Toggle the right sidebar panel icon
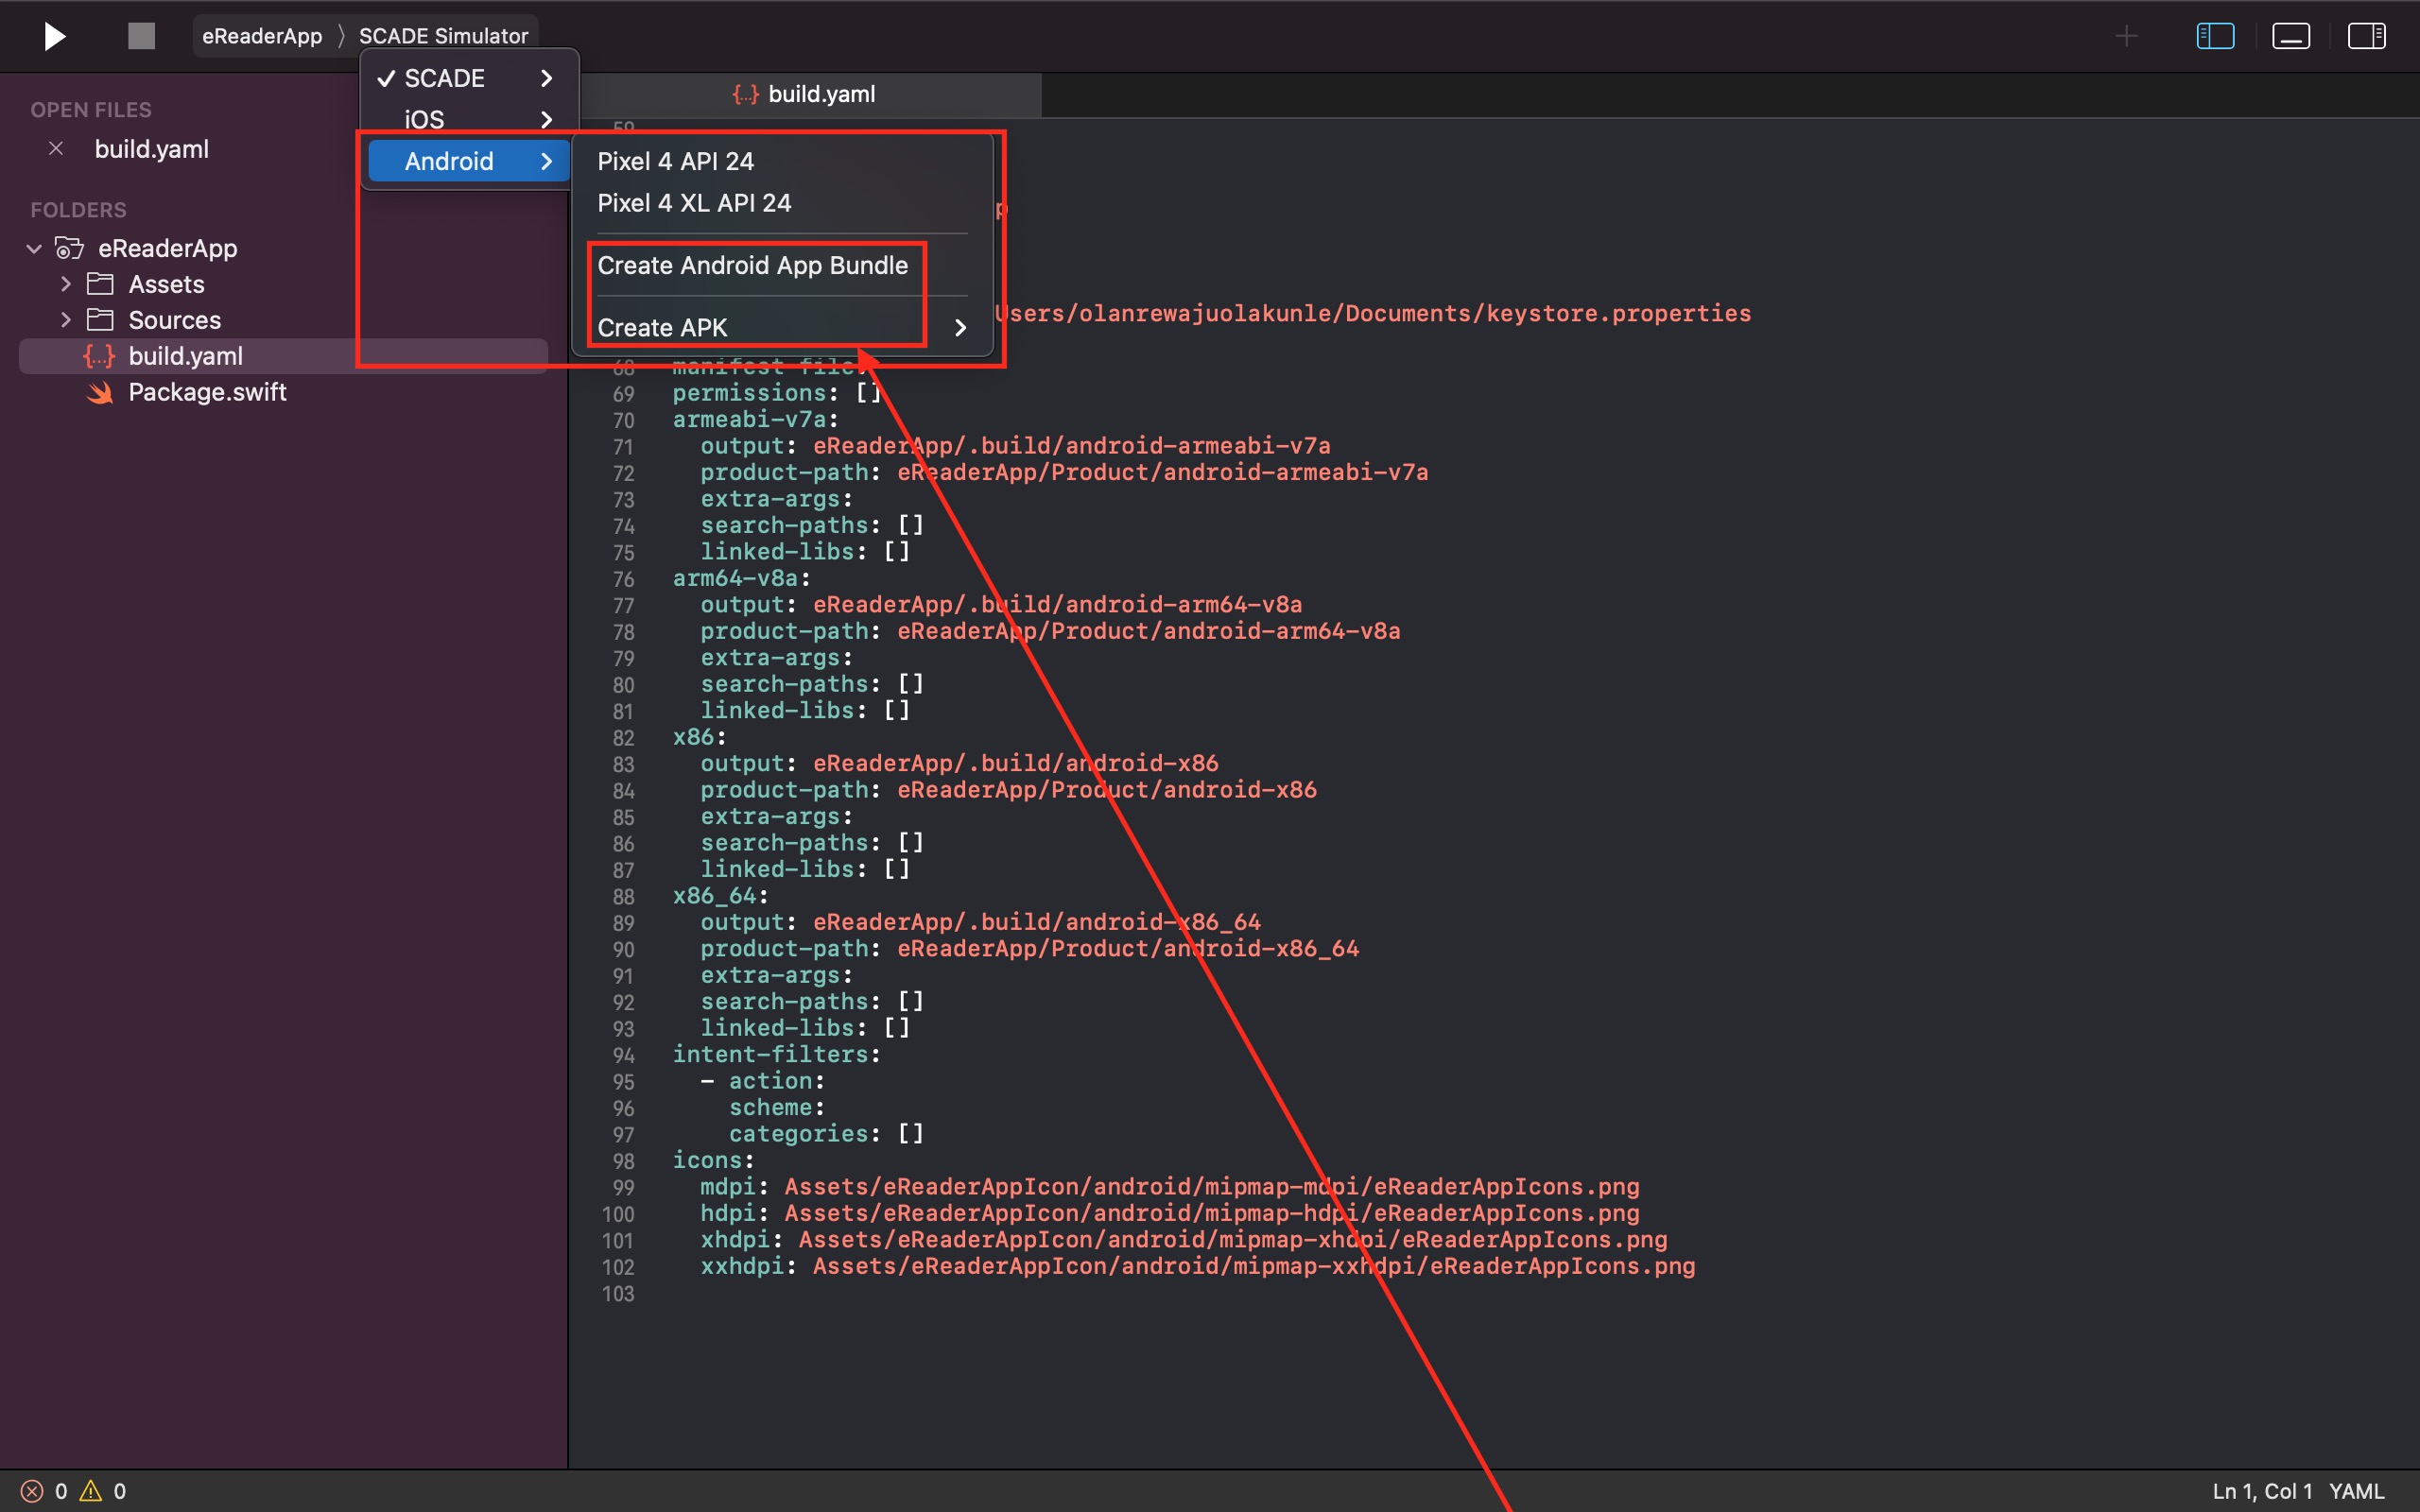Screen dimensions: 2420x1512 pyautogui.click(x=2366, y=36)
